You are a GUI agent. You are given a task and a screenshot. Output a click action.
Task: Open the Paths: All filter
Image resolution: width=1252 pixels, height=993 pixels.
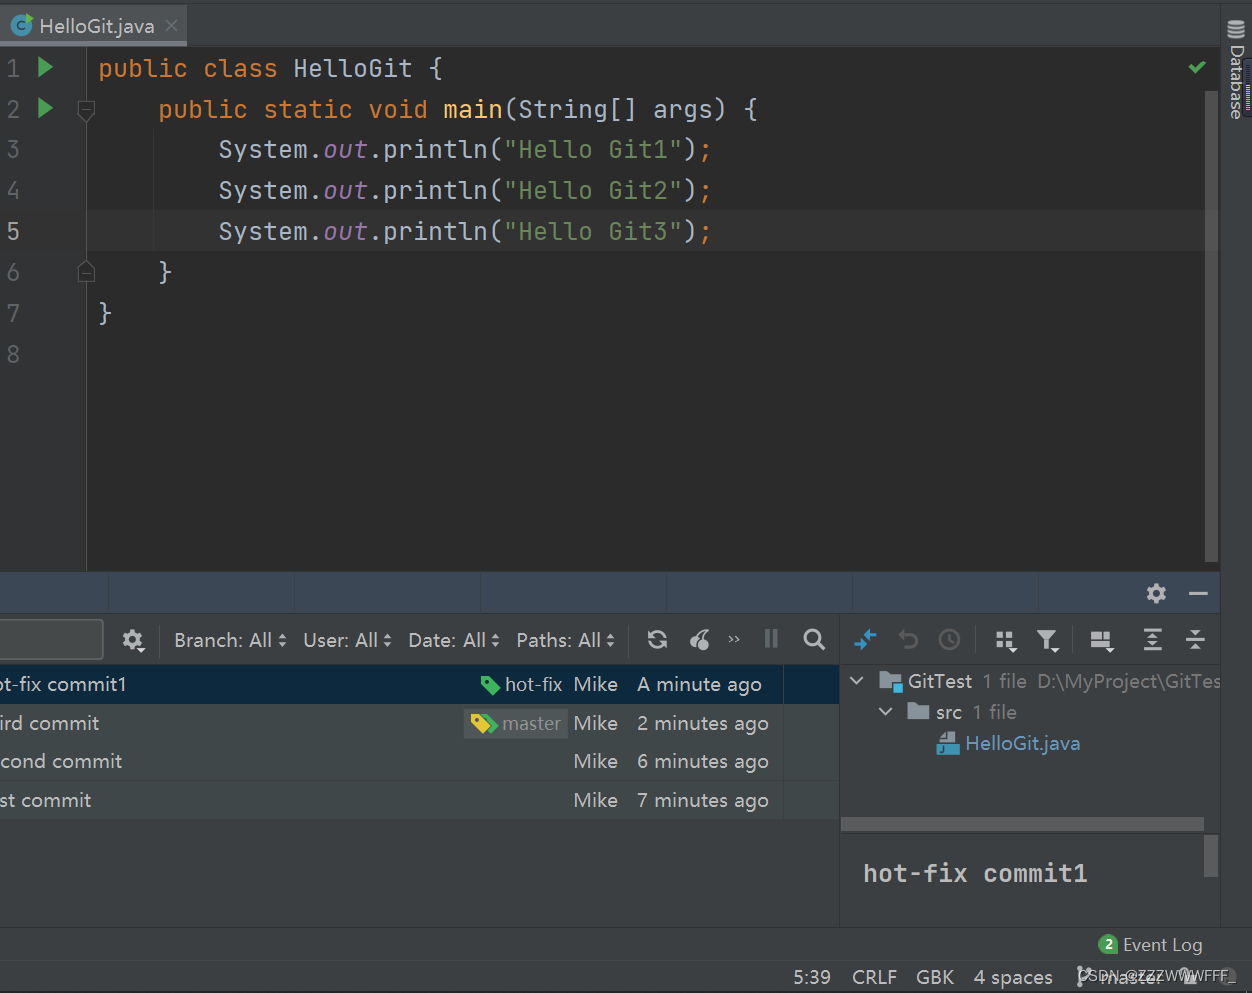tap(565, 640)
